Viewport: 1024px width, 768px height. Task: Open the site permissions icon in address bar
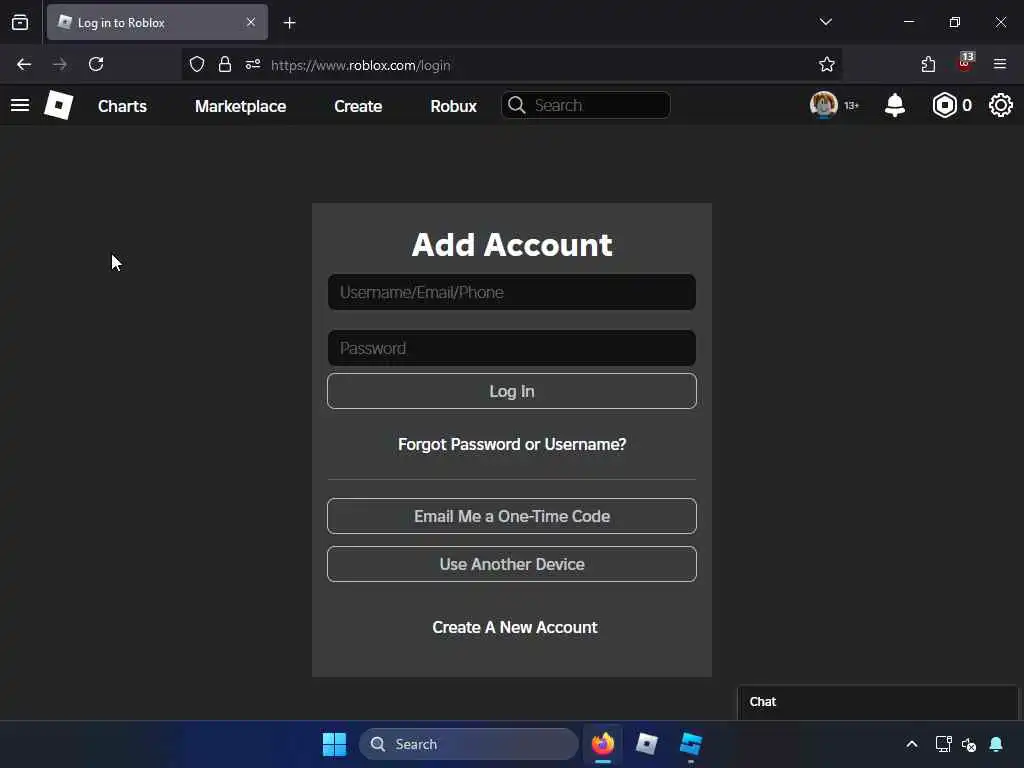[x=253, y=64]
